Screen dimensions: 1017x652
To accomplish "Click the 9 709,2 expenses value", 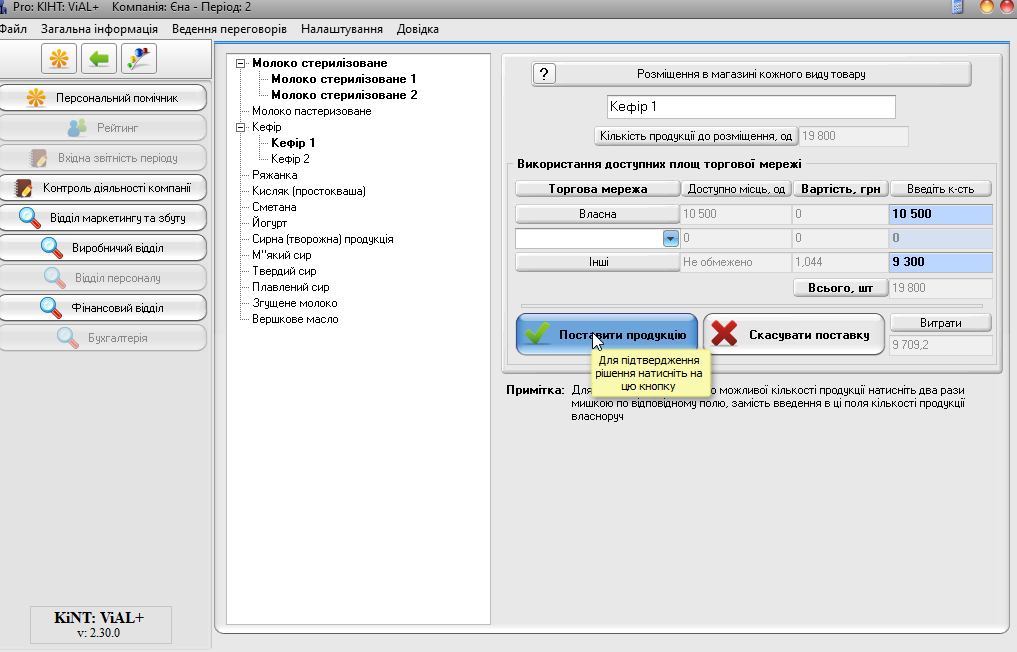I will (x=940, y=345).
